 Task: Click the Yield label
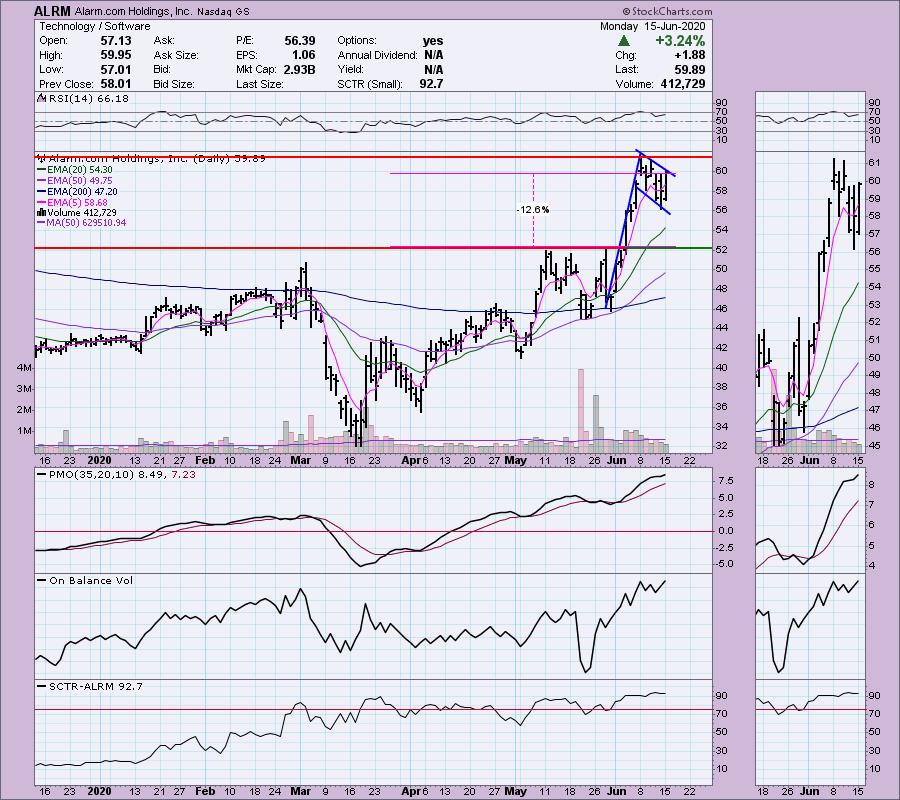point(351,69)
